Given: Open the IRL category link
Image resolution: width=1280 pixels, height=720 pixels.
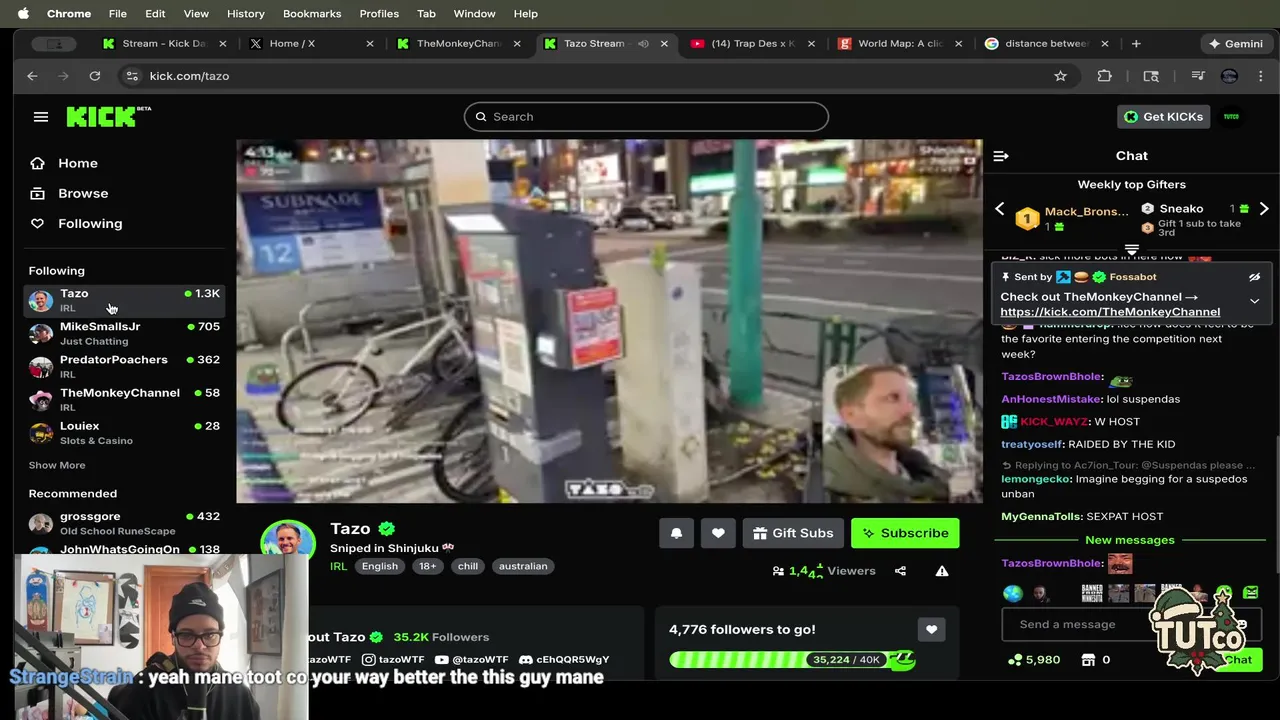Looking at the screenshot, I should coord(339,566).
